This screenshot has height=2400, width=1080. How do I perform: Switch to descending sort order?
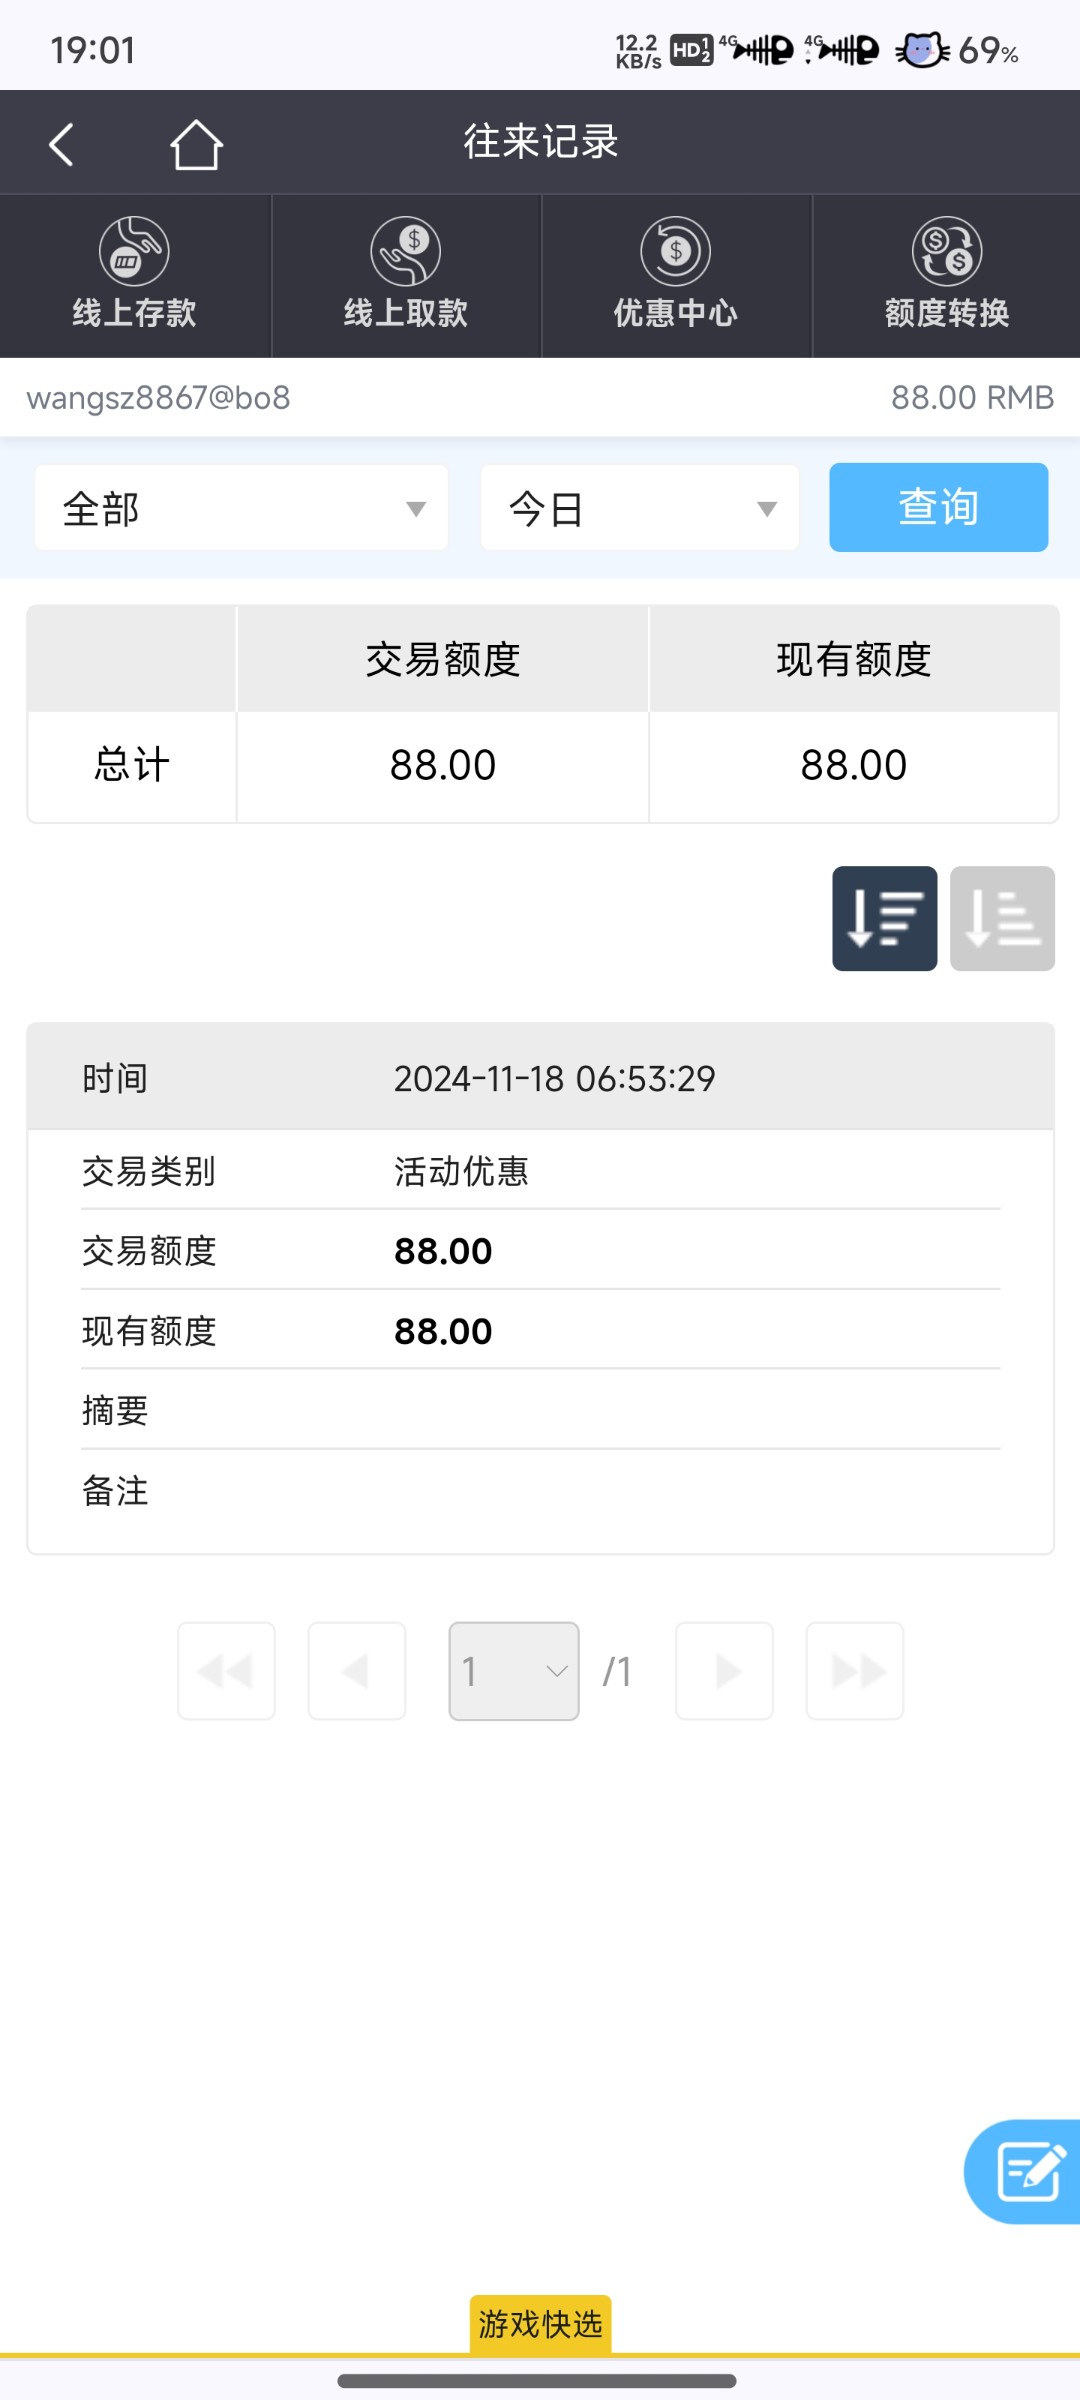(884, 918)
